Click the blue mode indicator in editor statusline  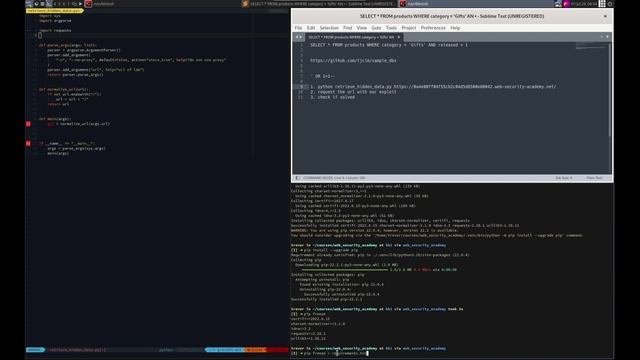[x=35, y=350]
